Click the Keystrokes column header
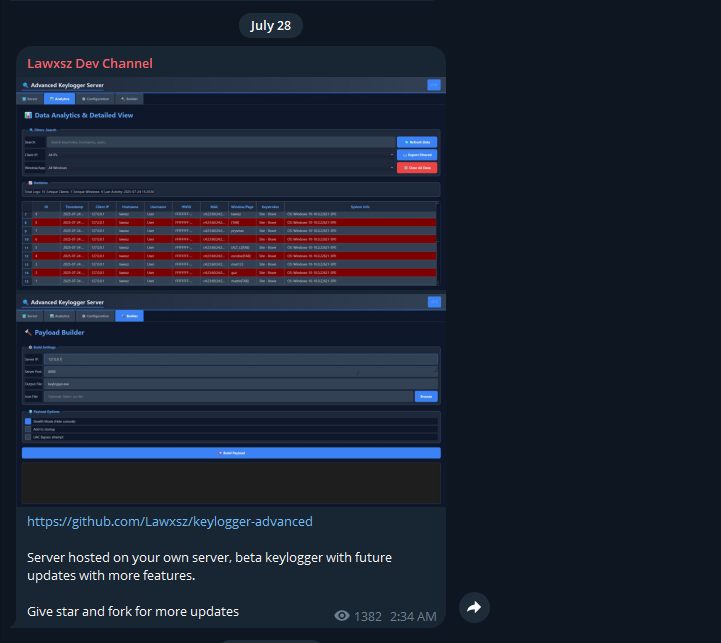This screenshot has height=643, width=721. point(270,207)
